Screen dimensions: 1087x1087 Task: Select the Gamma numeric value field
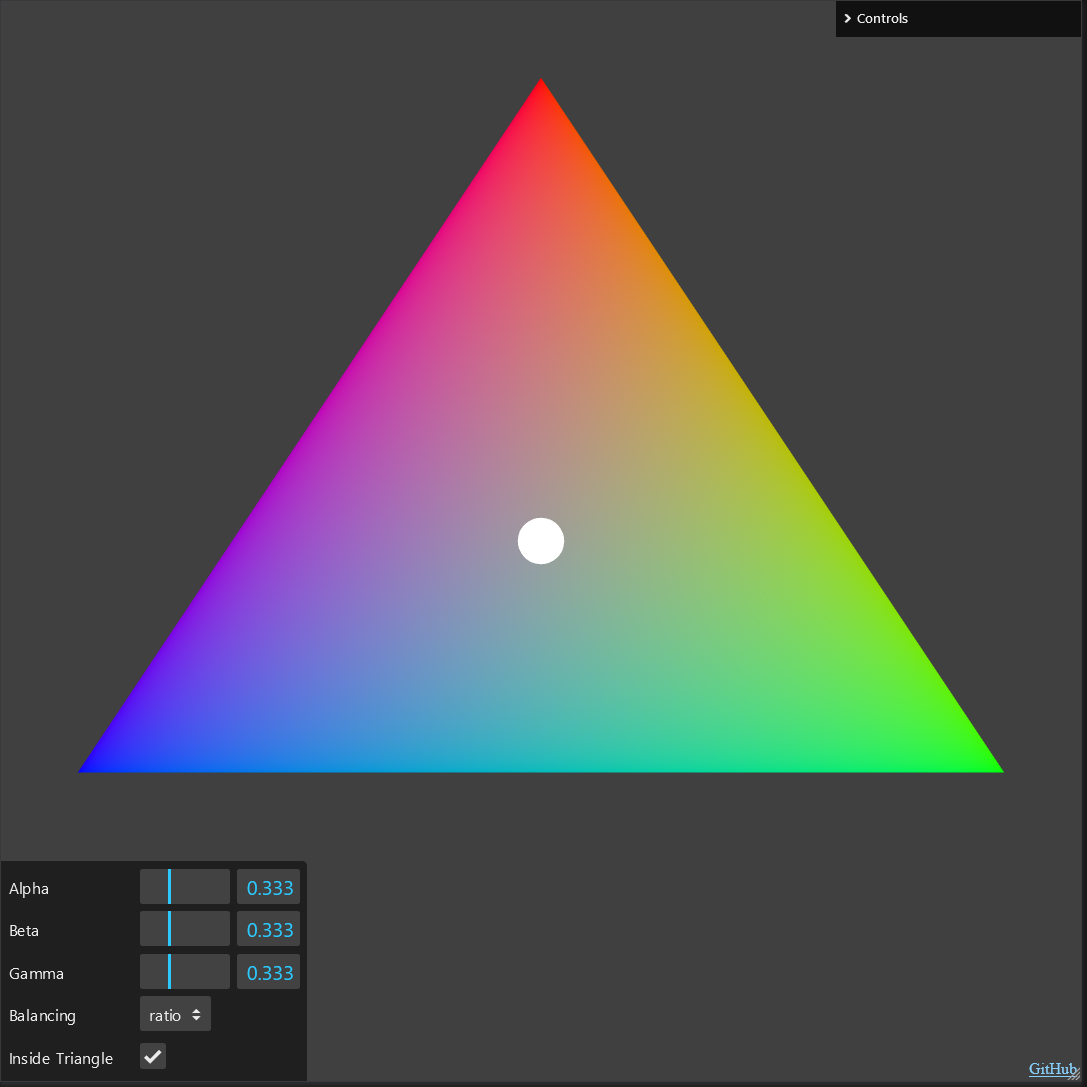point(268,971)
